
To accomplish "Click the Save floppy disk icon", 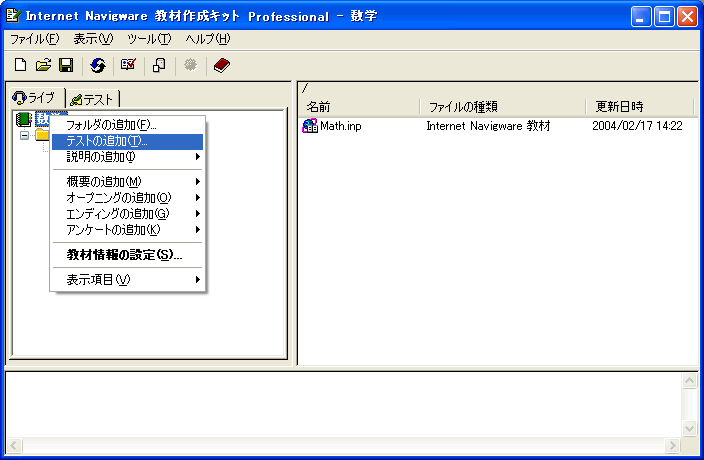I will point(66,65).
